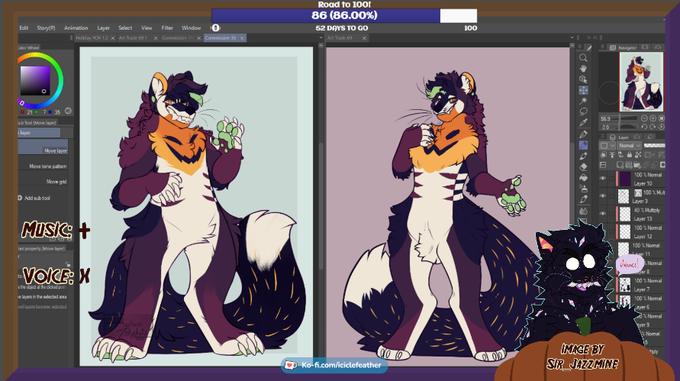Select the Hand move-canvas tool

[x=583, y=68]
